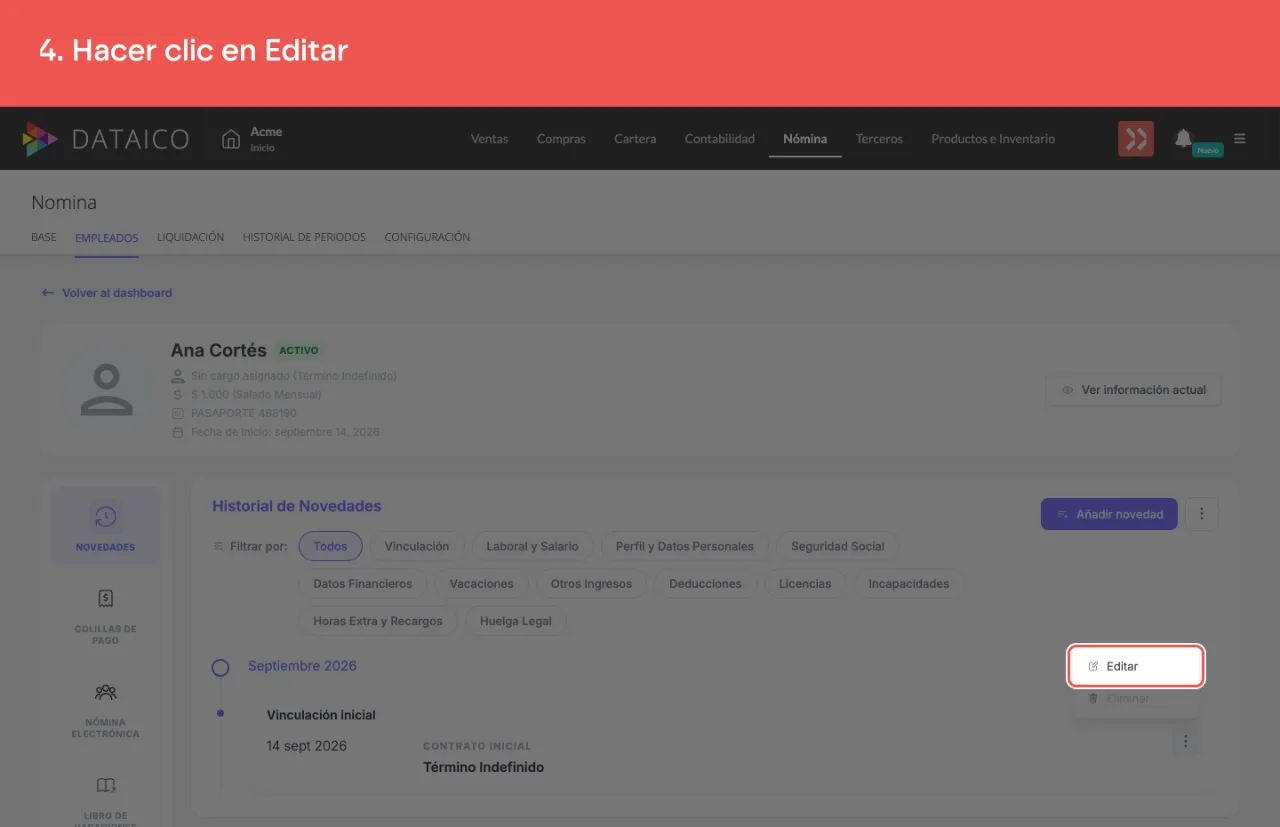The height and width of the screenshot is (827, 1280).
Task: Select the Seguridad Social filter
Action: [838, 547]
